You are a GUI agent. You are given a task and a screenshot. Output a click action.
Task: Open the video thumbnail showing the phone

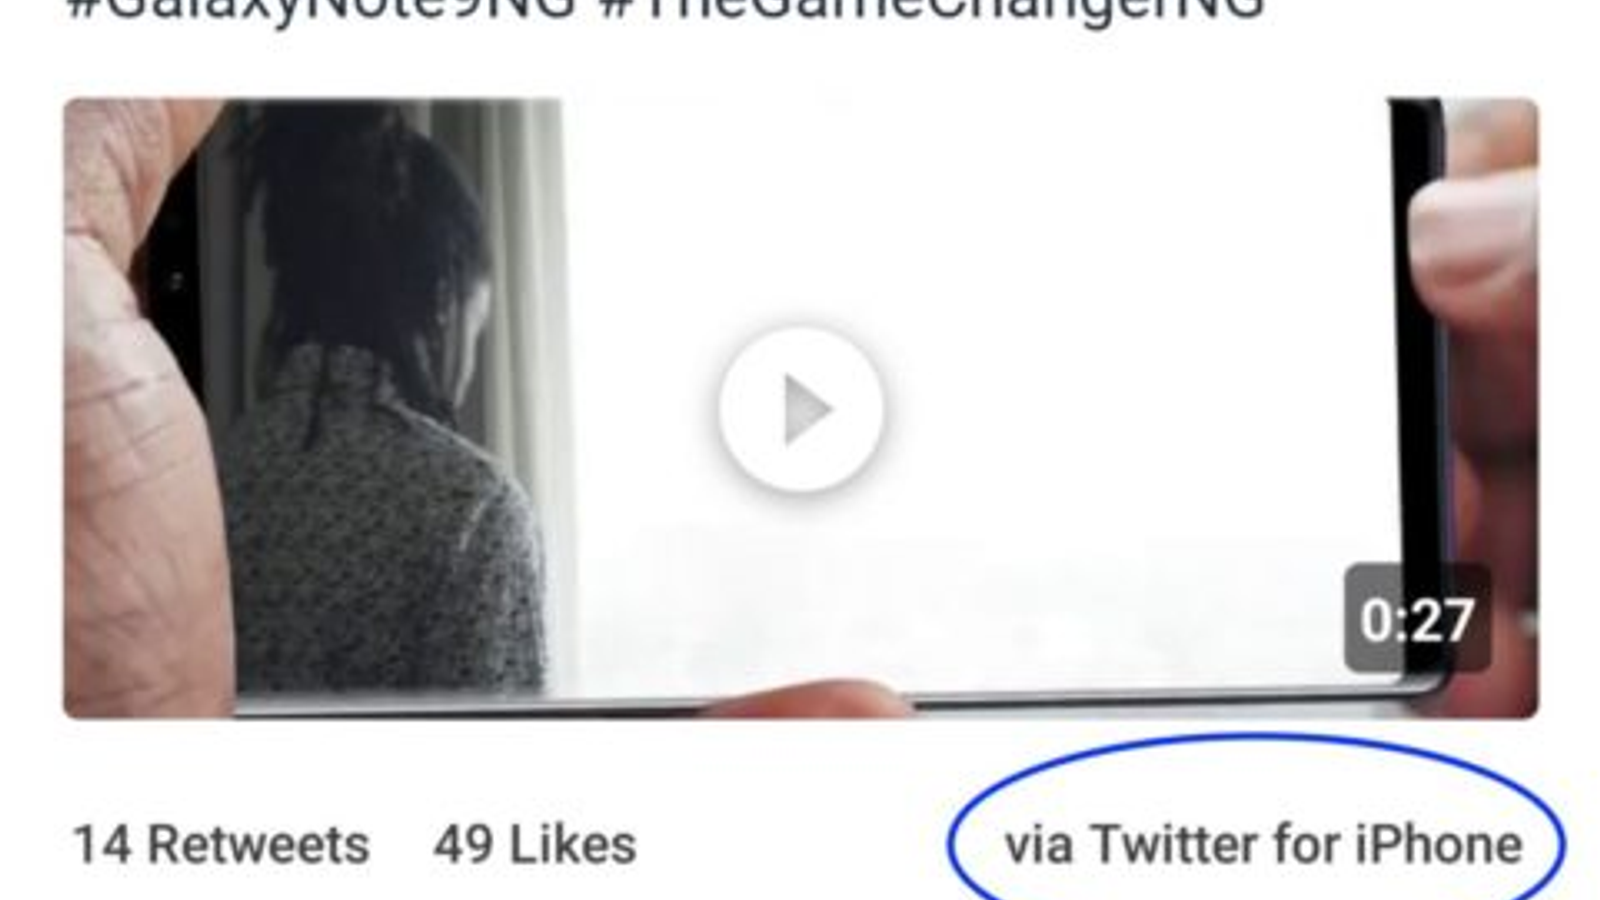(x=801, y=408)
